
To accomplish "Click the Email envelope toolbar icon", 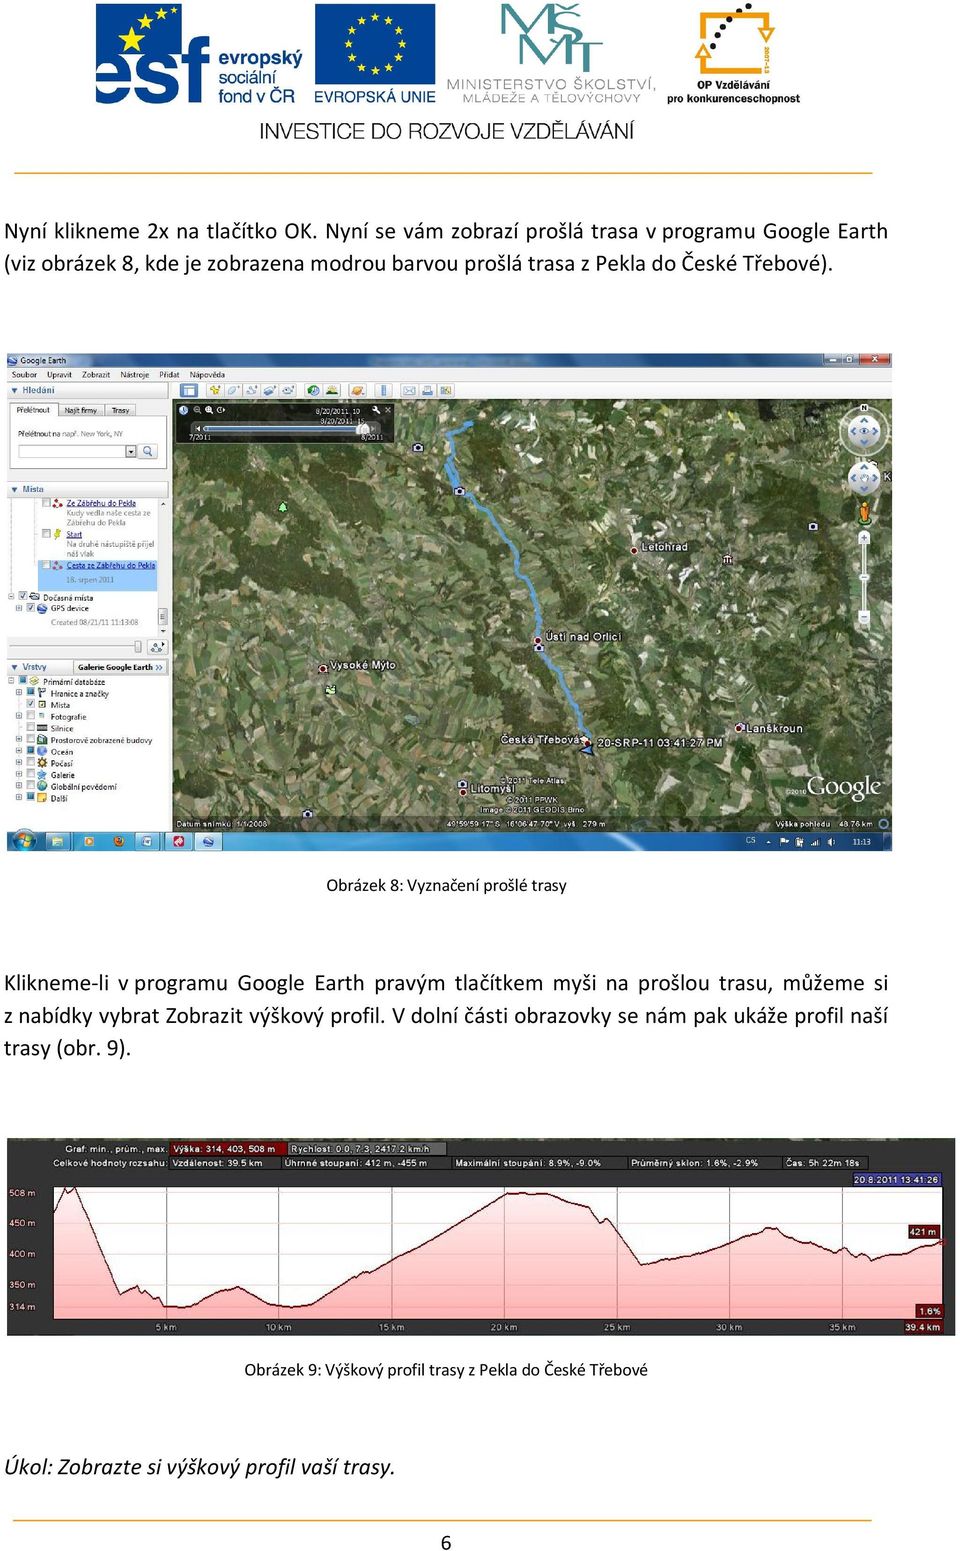I will pyautogui.click(x=409, y=390).
